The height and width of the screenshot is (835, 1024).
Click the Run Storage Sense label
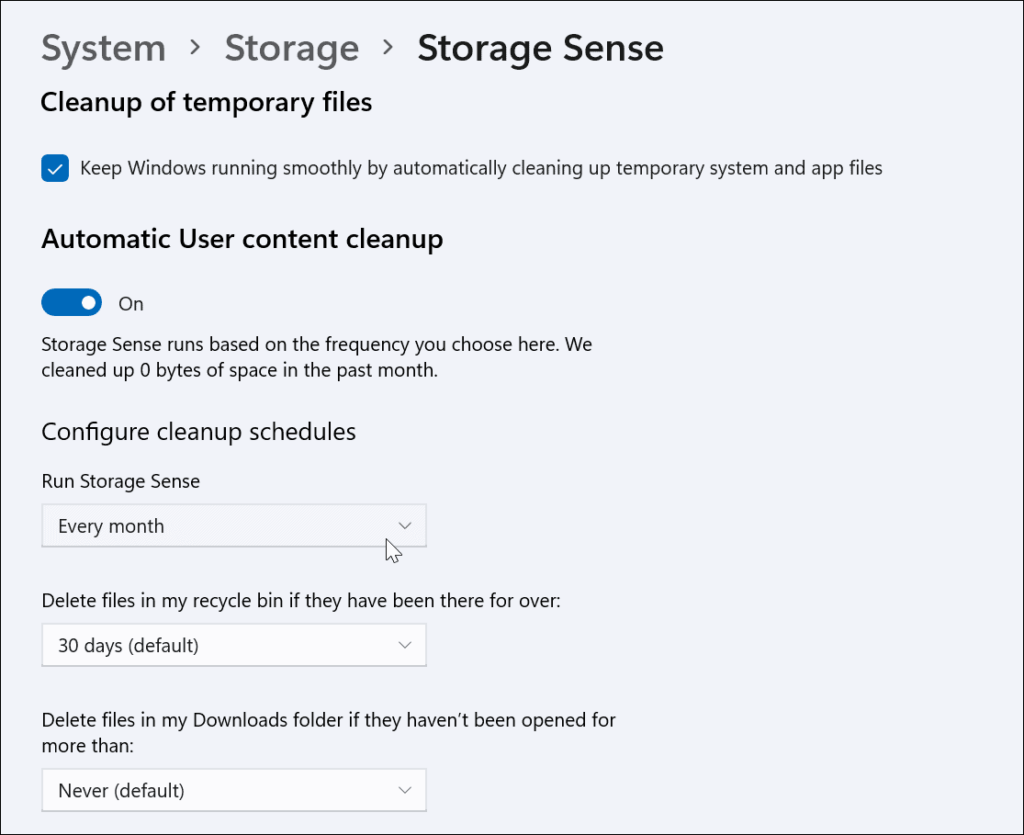tap(120, 481)
